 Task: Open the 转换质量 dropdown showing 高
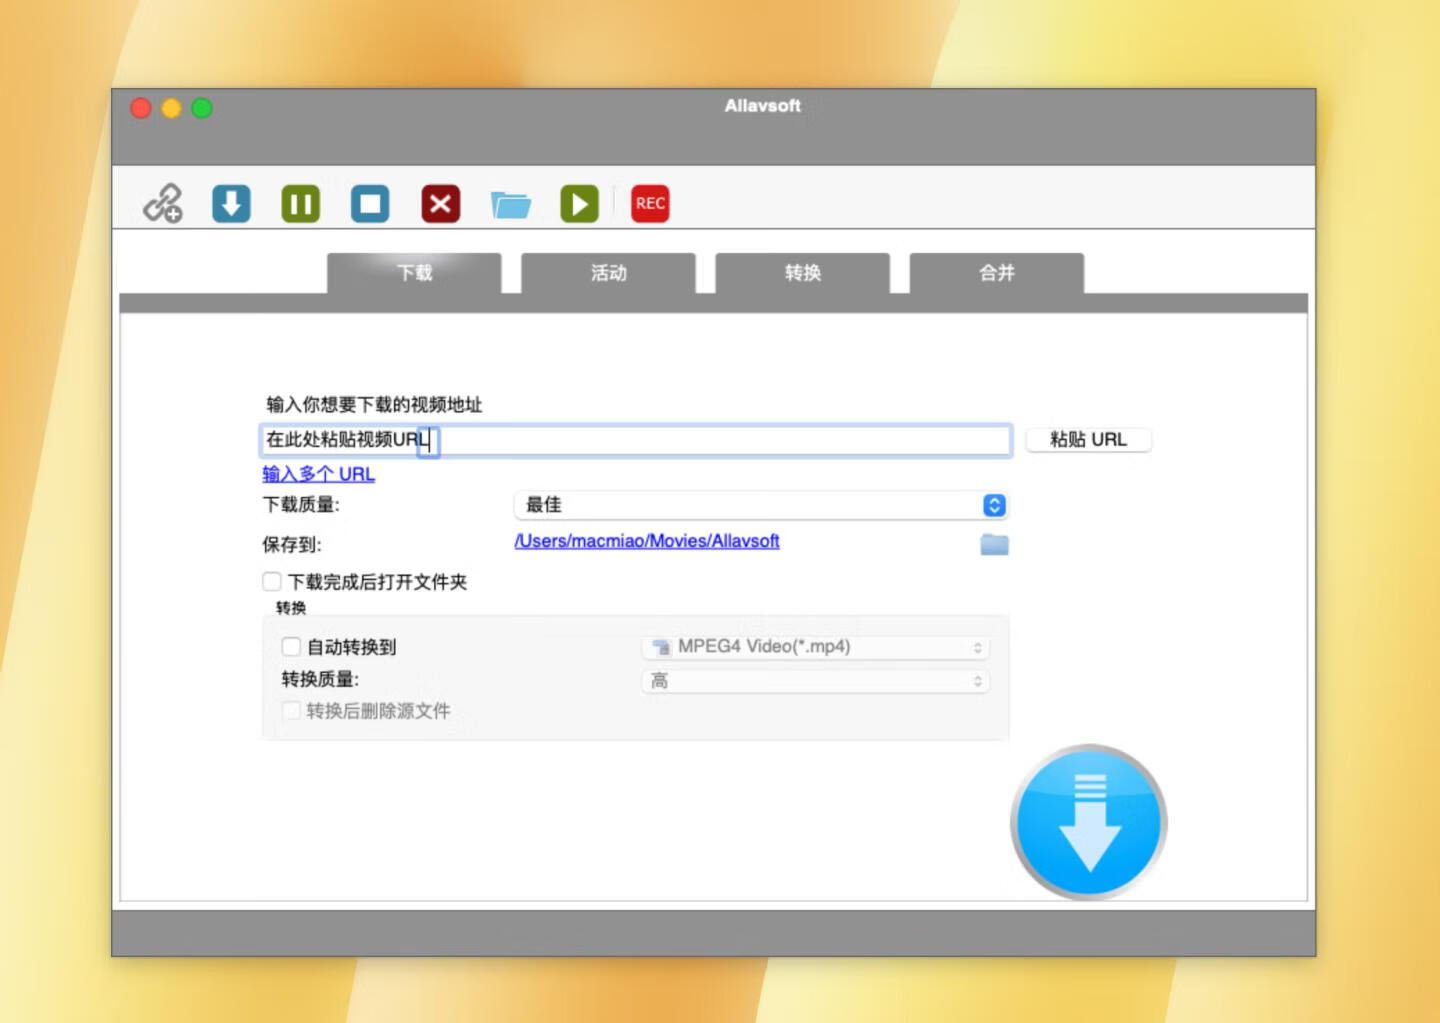(815, 681)
